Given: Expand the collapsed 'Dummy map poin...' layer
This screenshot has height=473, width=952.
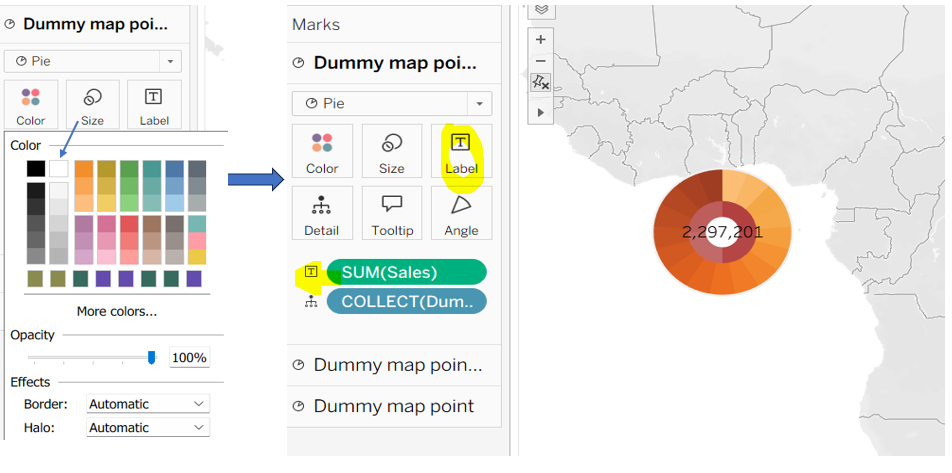Looking at the screenshot, I should click(x=397, y=365).
